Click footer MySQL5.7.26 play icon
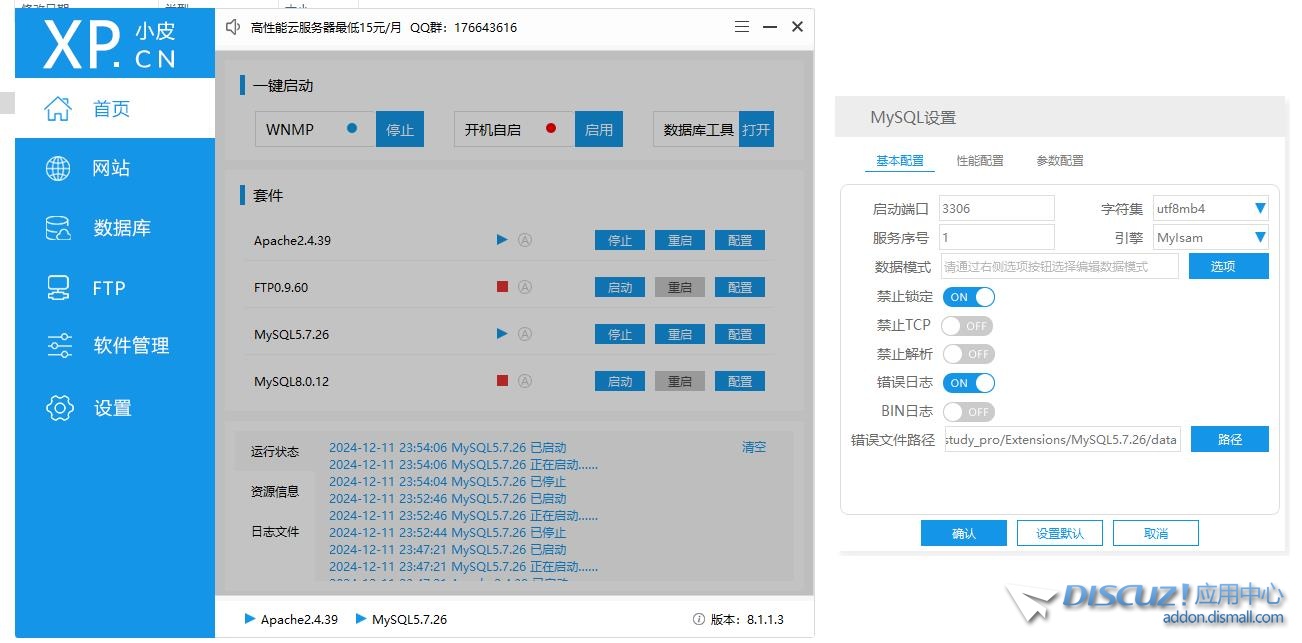Screen dimensions: 1302x643 coord(361,619)
